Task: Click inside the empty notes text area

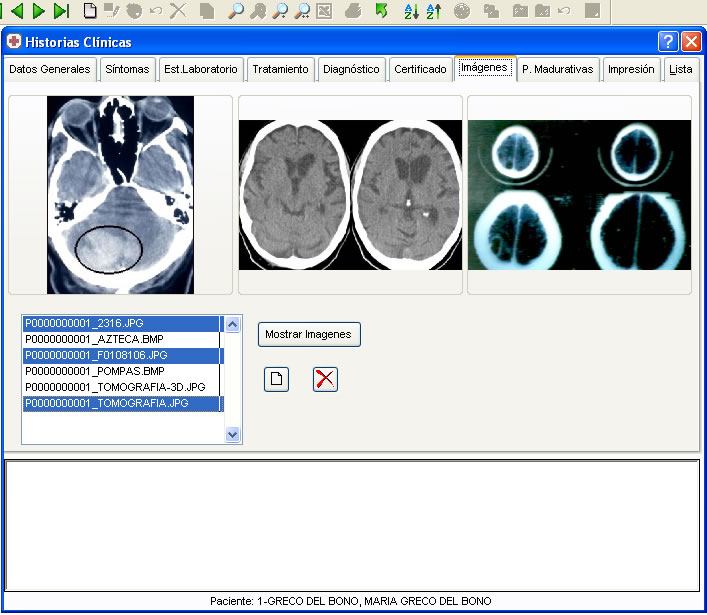Action: coord(352,525)
